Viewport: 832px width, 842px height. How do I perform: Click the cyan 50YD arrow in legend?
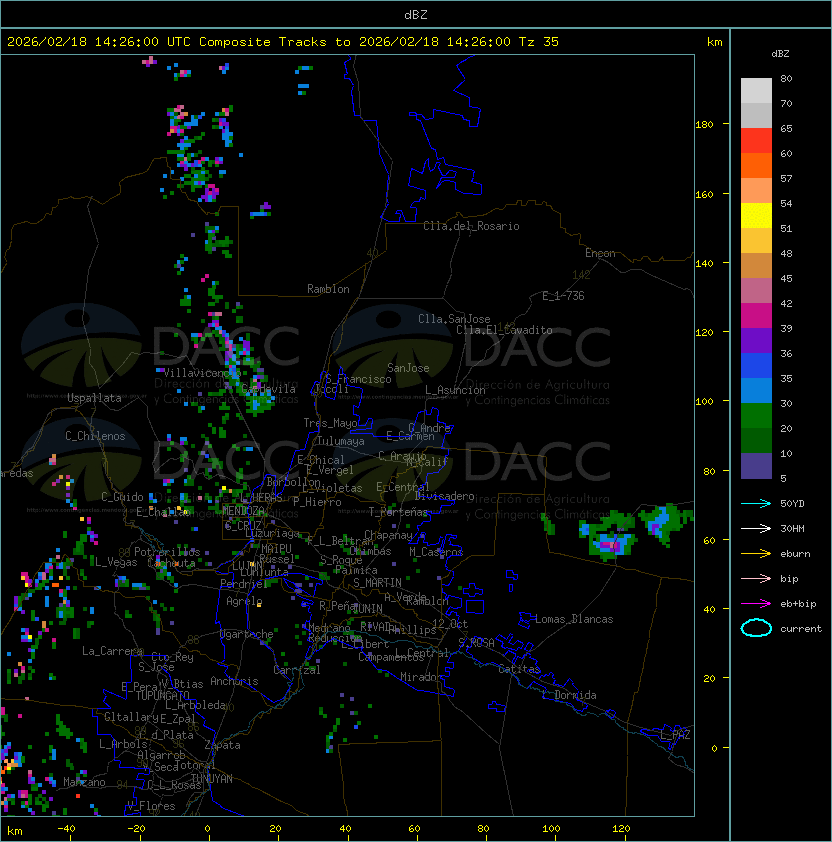pyautogui.click(x=756, y=503)
